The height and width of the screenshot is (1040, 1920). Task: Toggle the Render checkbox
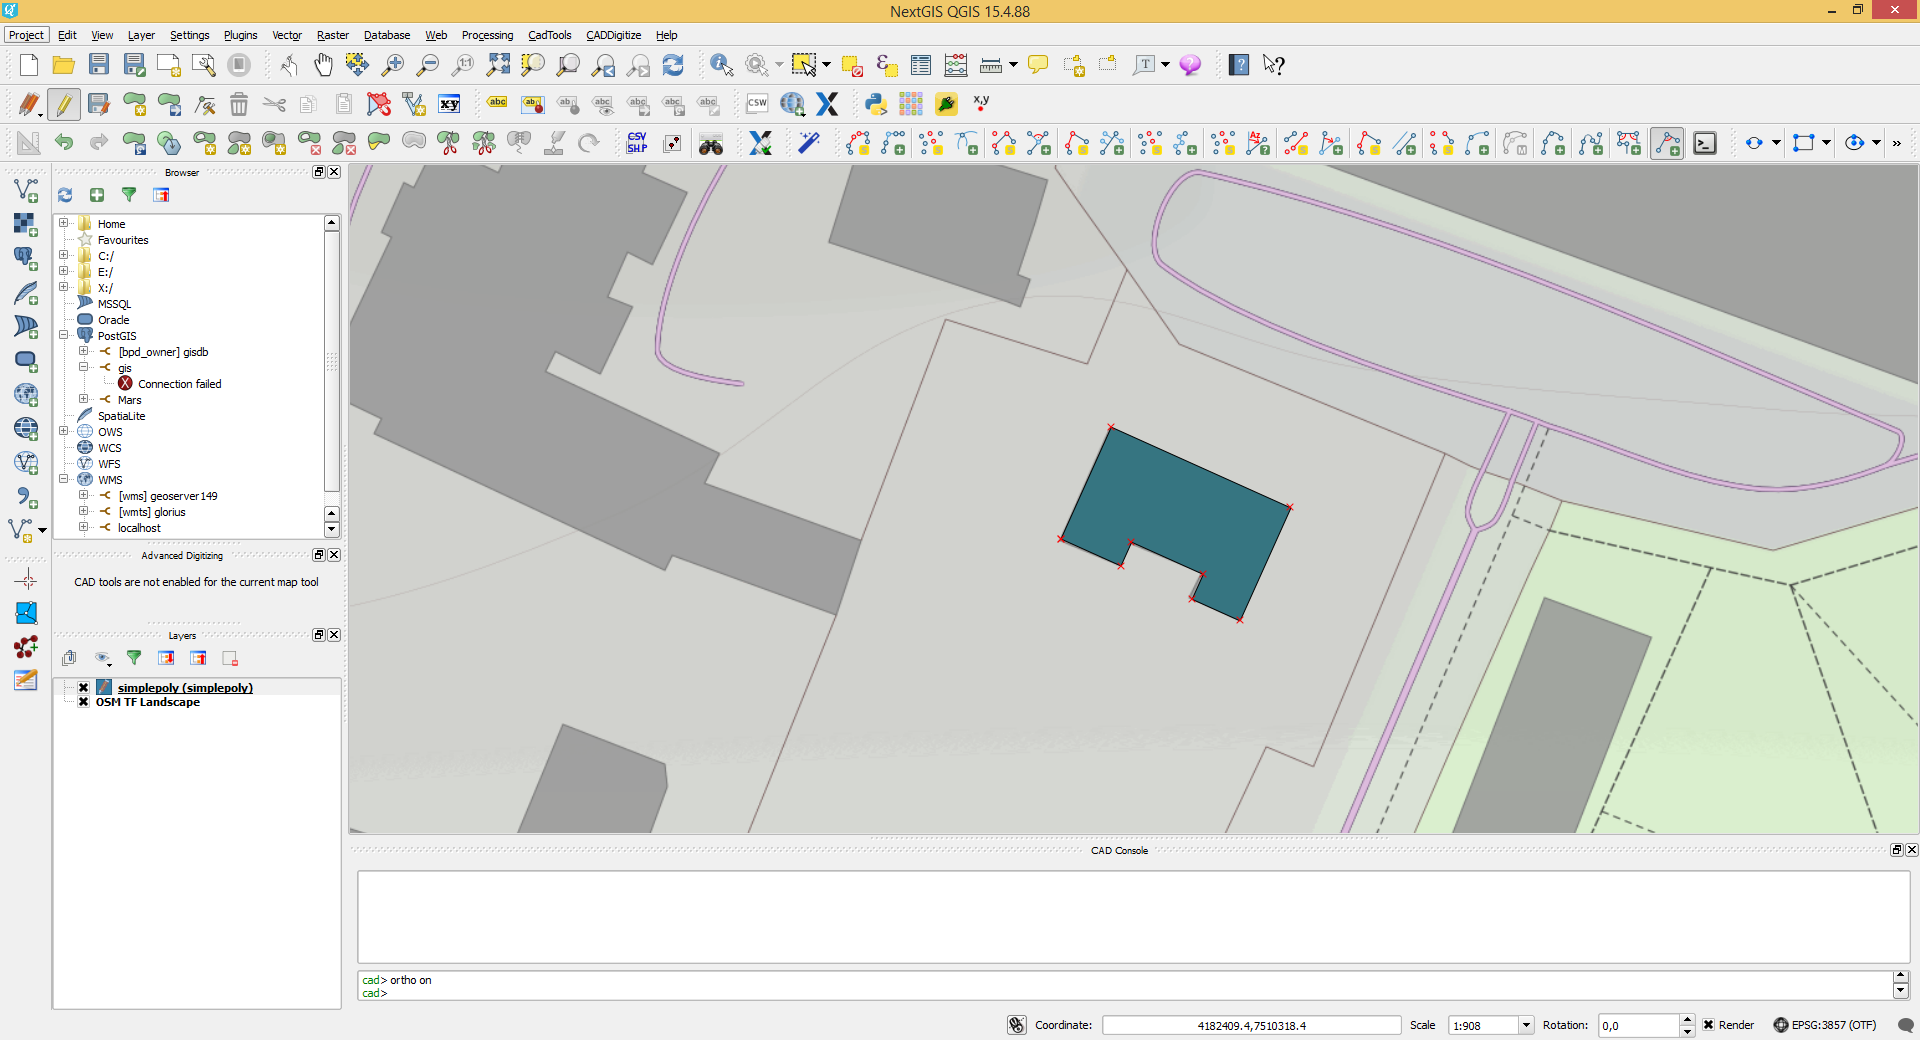point(1709,1025)
